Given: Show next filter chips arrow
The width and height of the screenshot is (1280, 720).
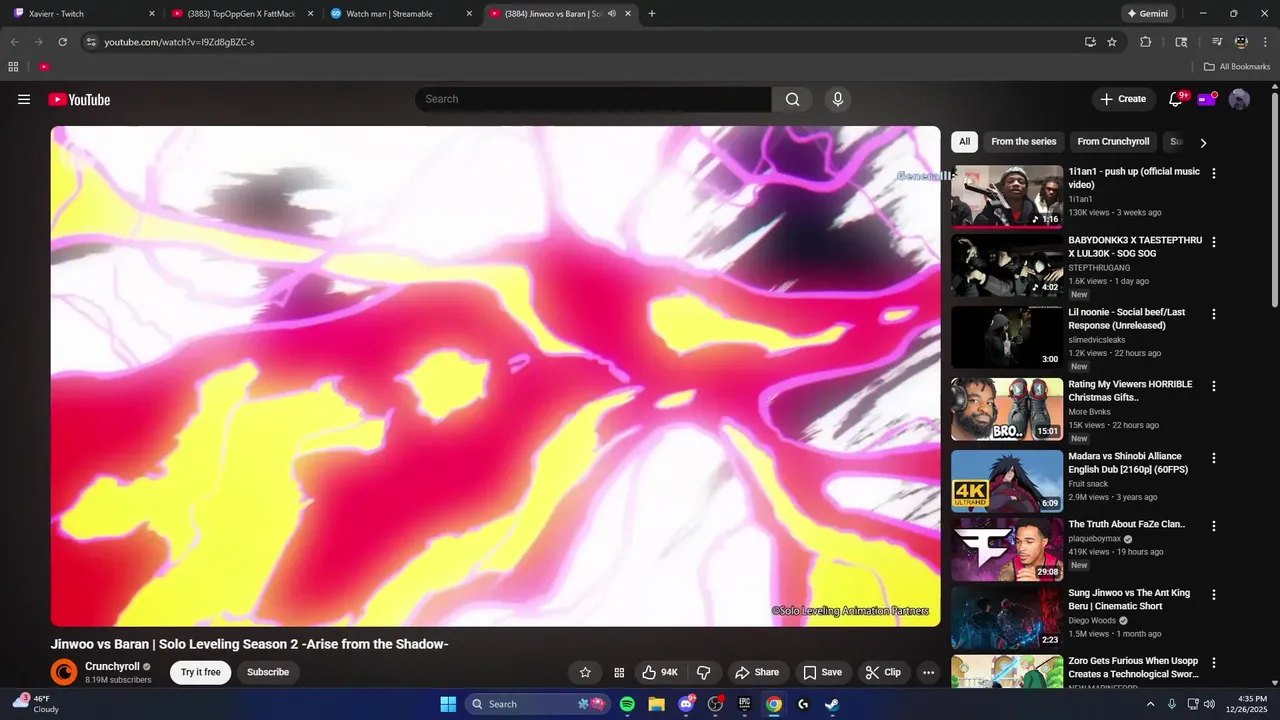Looking at the screenshot, I should [x=1203, y=143].
